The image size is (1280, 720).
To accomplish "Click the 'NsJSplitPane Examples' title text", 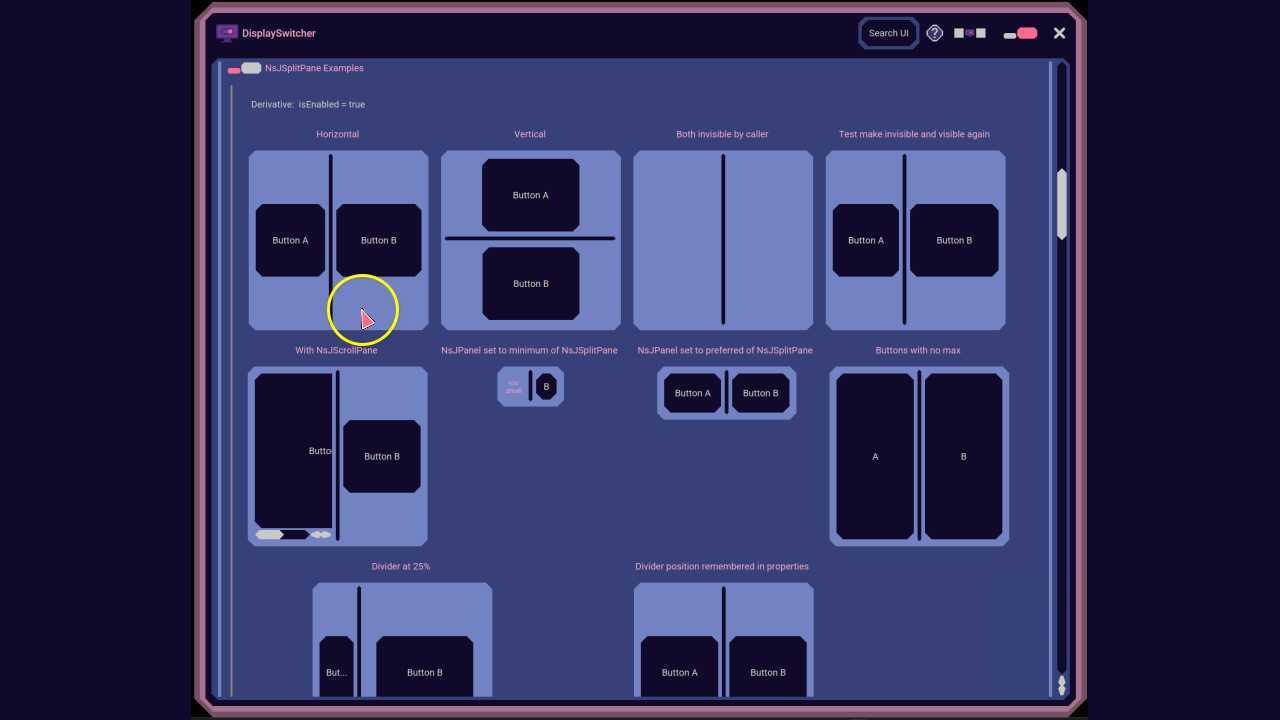I will (x=314, y=68).
